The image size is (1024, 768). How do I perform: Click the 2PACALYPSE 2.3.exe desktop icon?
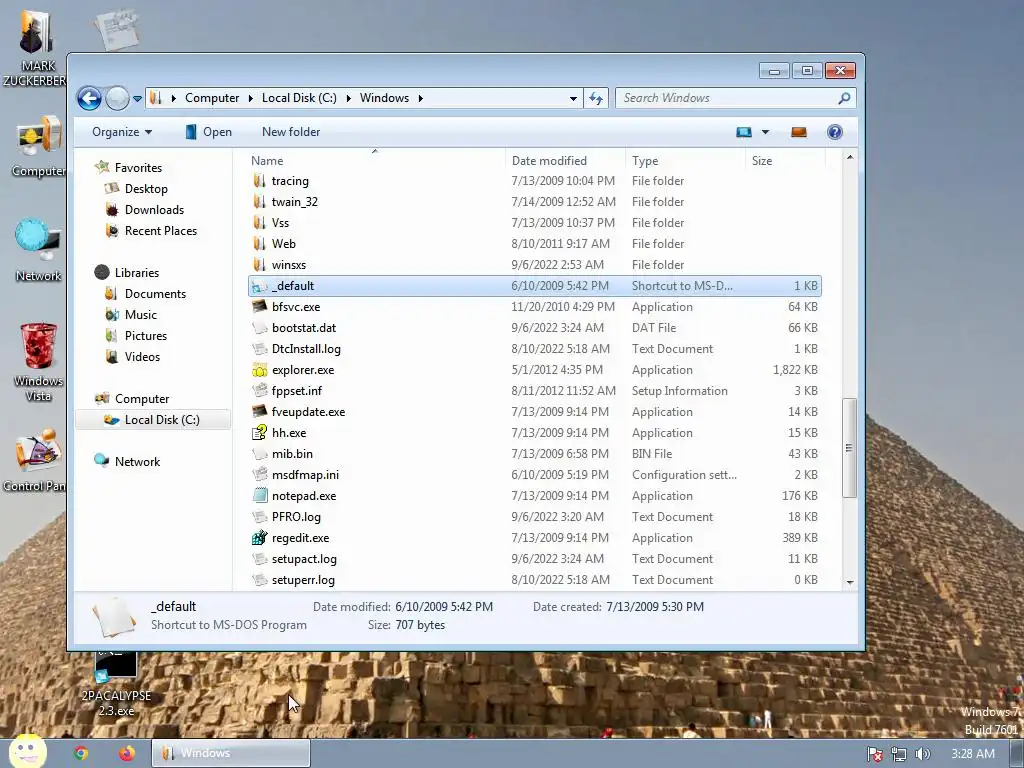coord(116,684)
